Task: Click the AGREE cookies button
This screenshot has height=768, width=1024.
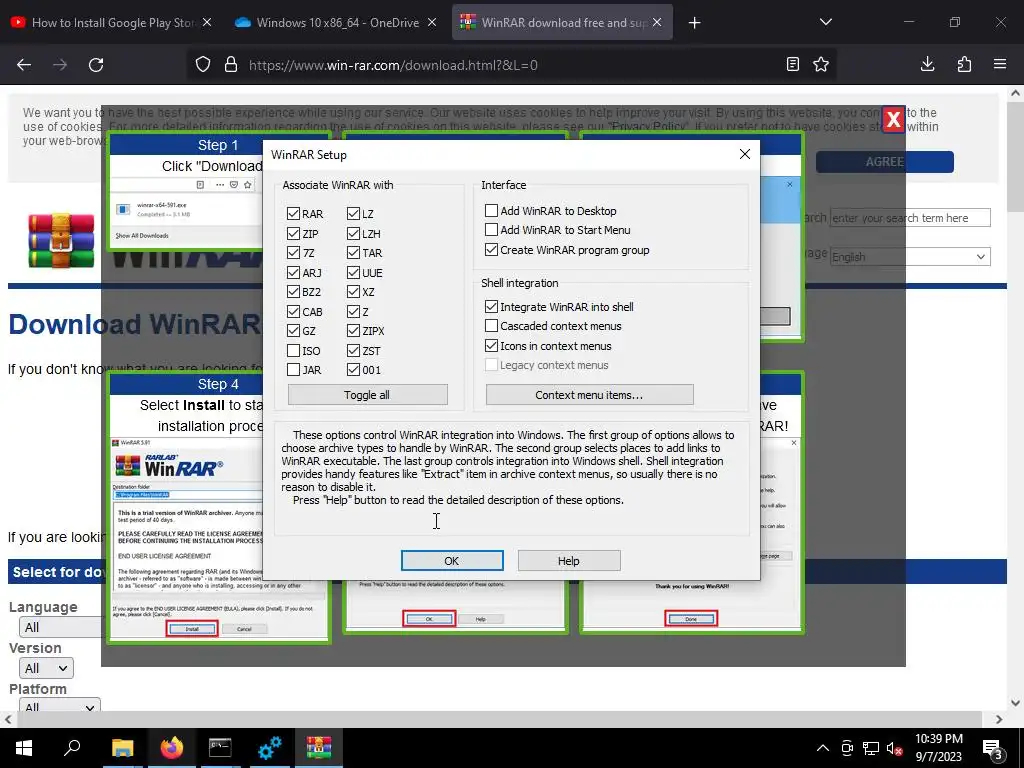Action: [x=884, y=162]
